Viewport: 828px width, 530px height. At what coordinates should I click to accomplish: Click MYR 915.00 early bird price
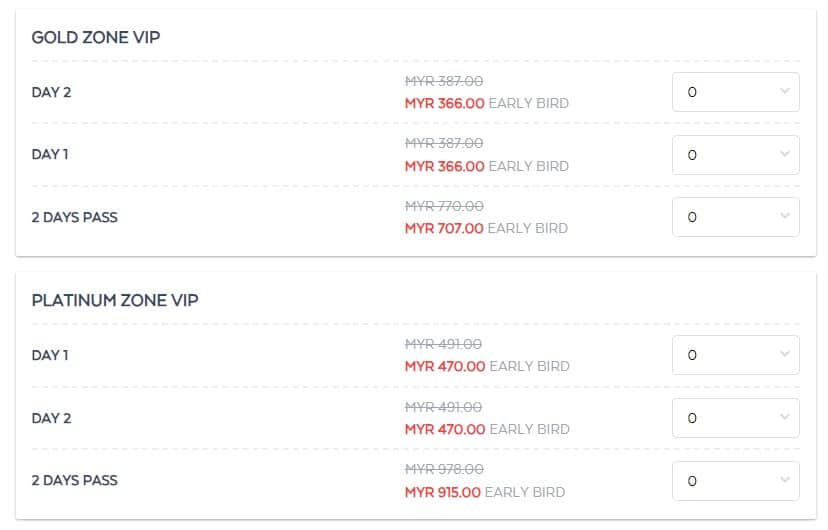[443, 493]
